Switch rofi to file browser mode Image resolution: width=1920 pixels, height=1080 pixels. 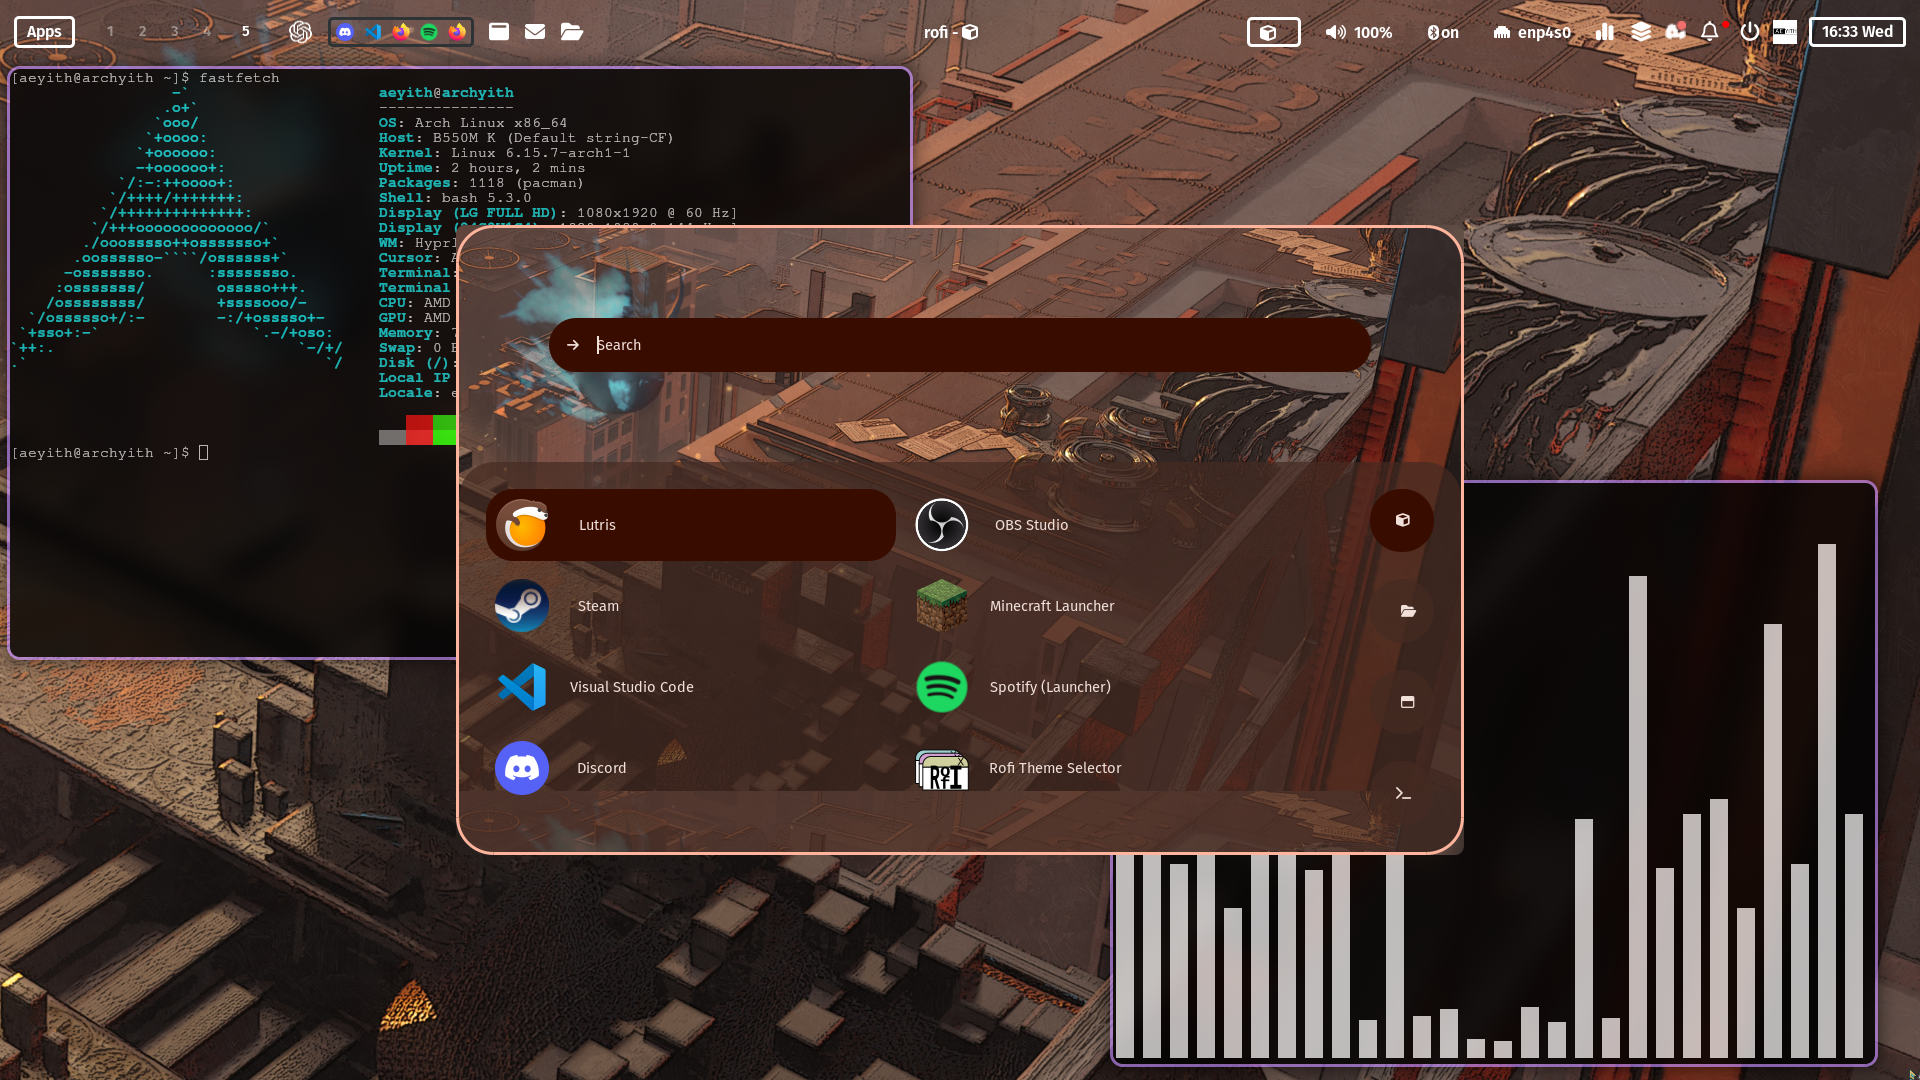click(x=1407, y=611)
